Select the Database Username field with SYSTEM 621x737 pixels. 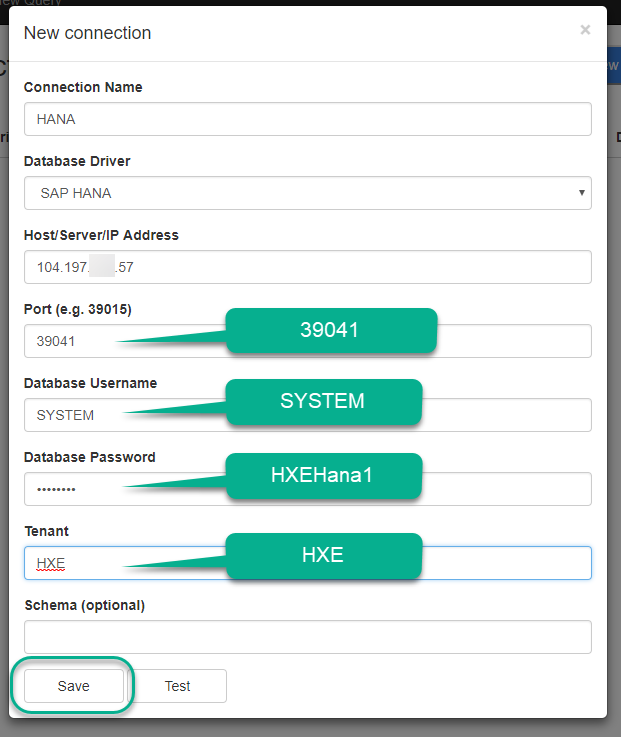pyautogui.click(x=307, y=415)
